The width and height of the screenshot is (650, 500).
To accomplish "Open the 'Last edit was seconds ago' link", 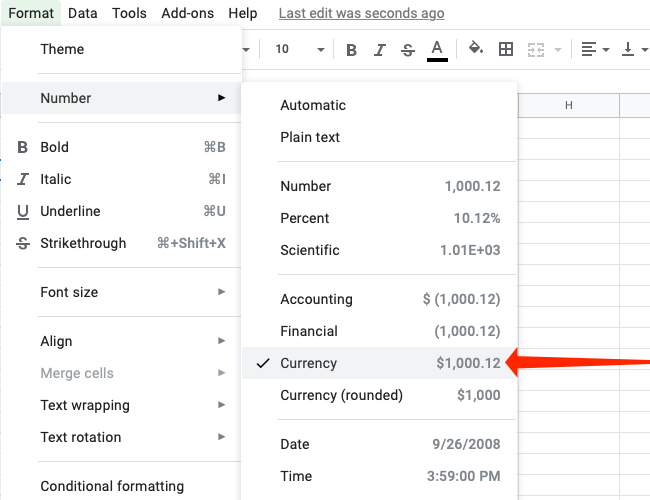I will point(361,13).
